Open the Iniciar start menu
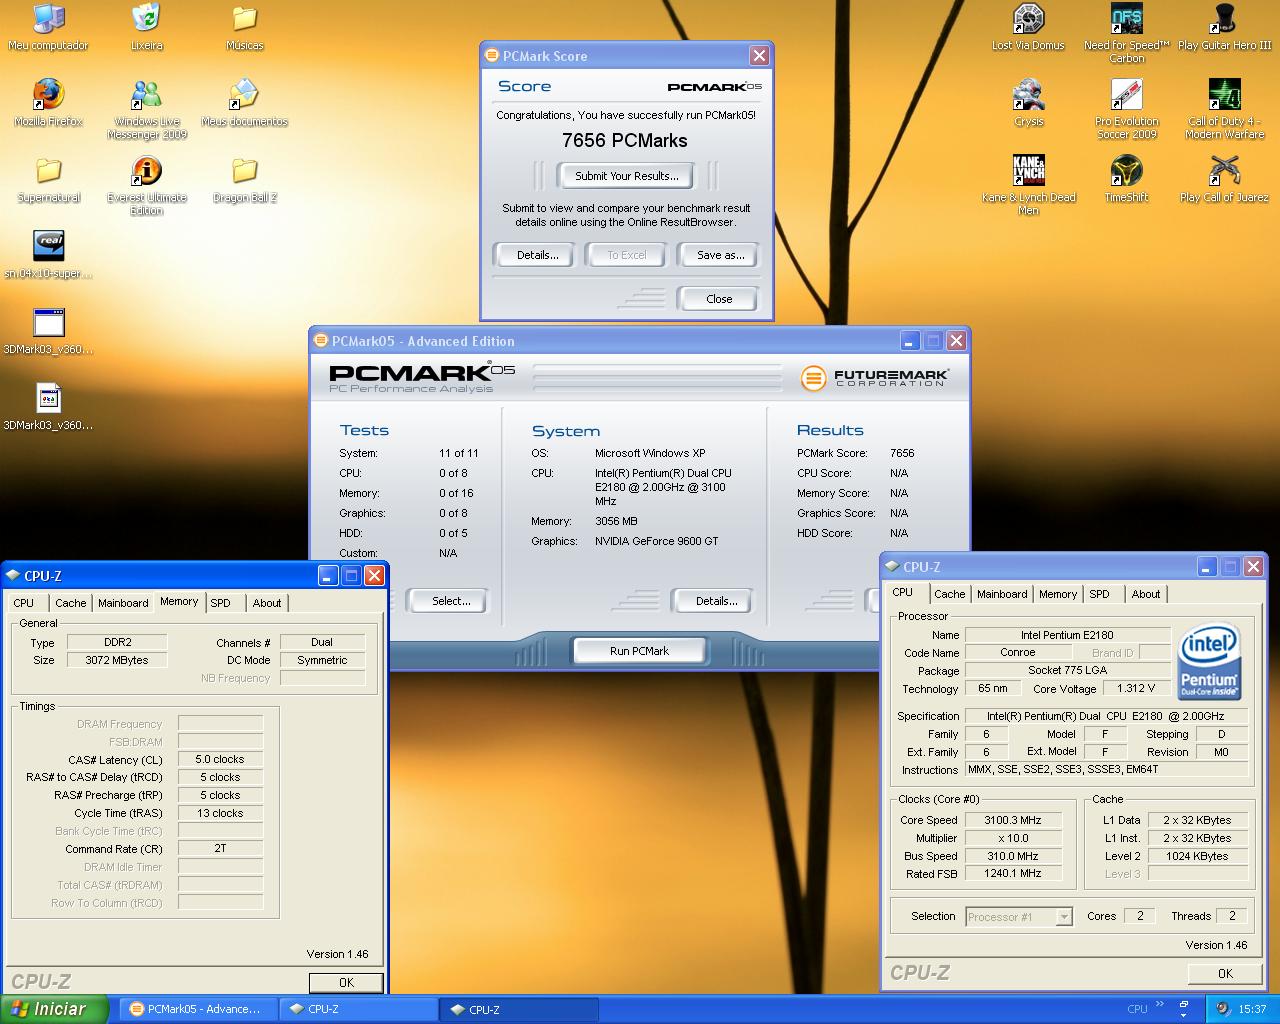Viewport: 1280px width, 1024px height. pyautogui.click(x=54, y=1009)
